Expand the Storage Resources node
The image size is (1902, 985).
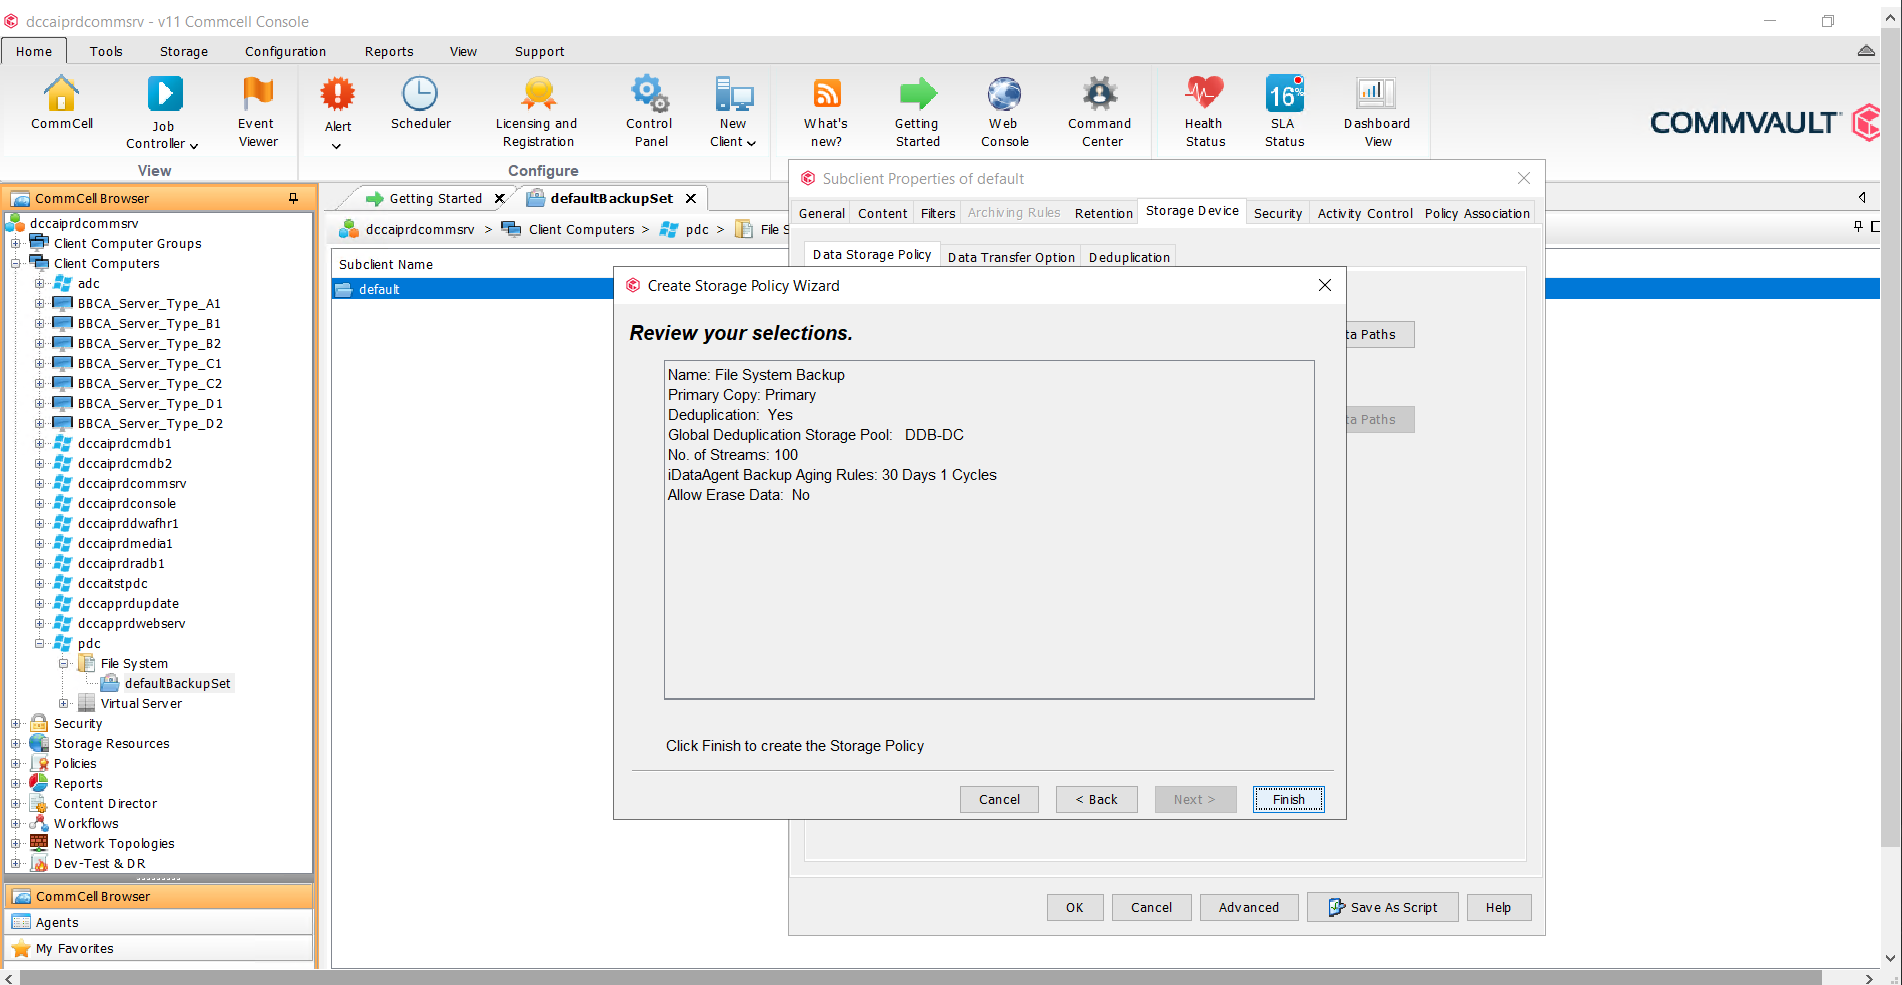point(16,743)
